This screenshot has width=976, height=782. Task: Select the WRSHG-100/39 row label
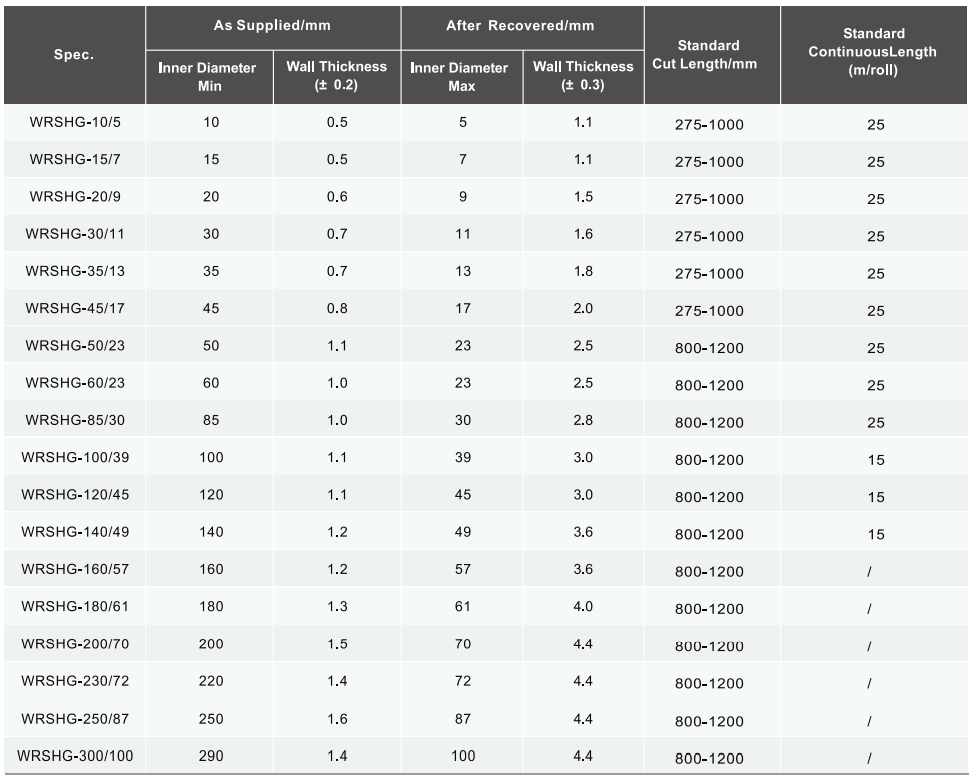tap(75, 458)
